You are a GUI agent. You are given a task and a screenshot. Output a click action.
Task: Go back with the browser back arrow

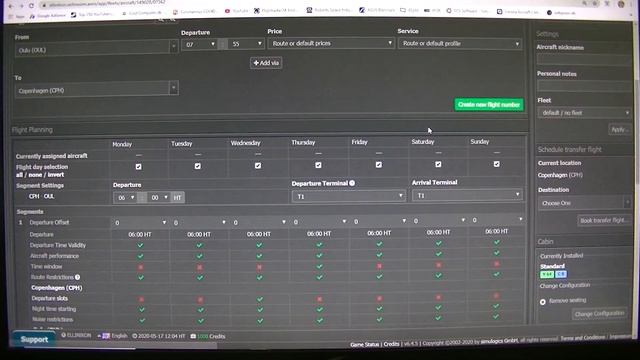pos(11,6)
